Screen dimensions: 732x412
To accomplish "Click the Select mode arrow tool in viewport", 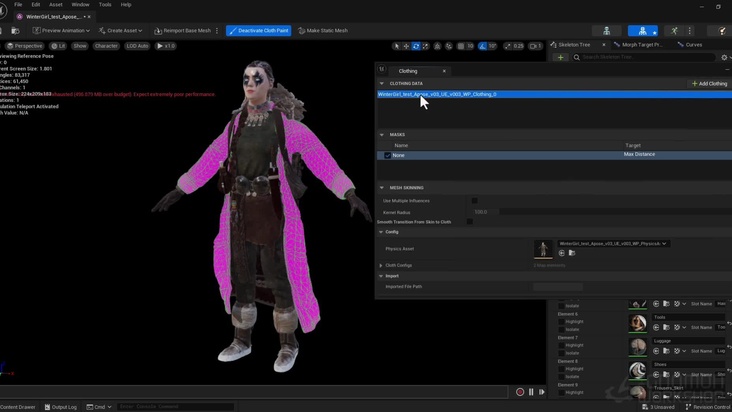I will [396, 46].
